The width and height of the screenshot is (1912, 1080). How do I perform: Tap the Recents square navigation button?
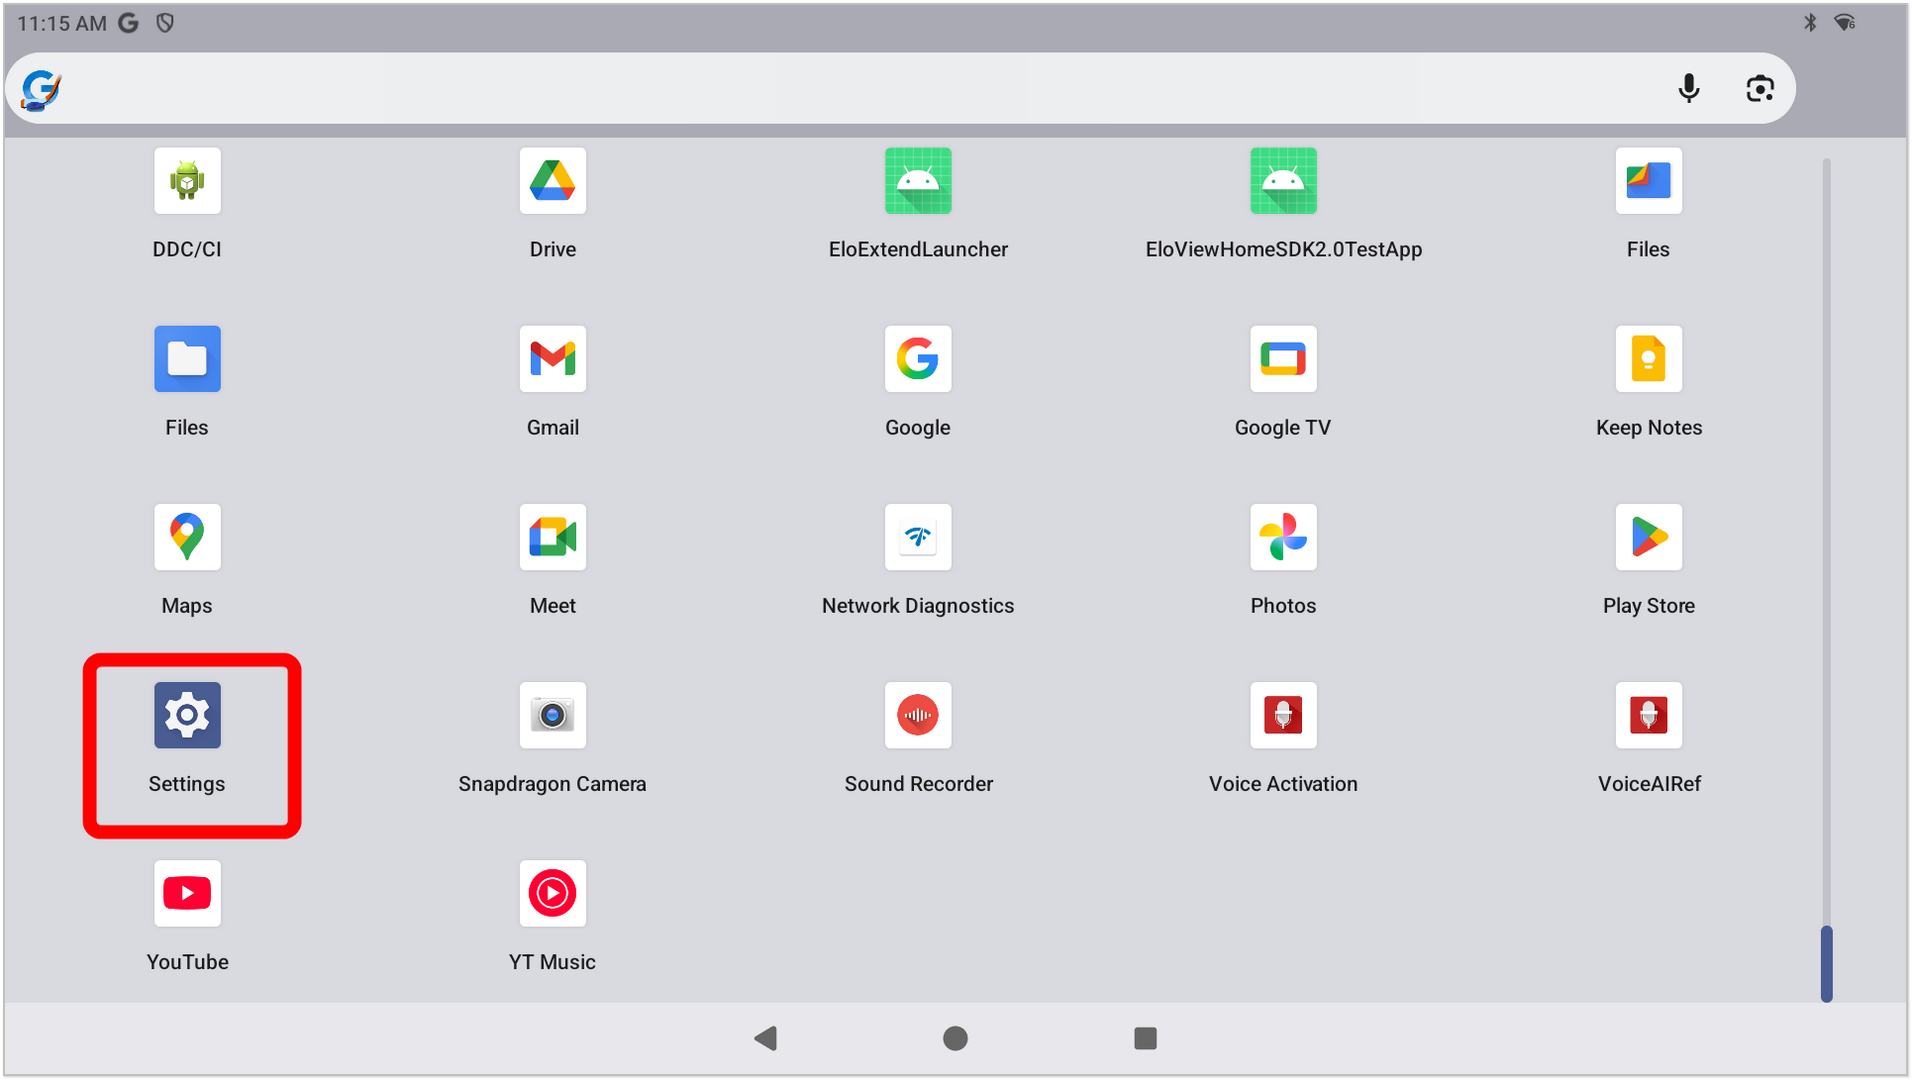click(1145, 1038)
